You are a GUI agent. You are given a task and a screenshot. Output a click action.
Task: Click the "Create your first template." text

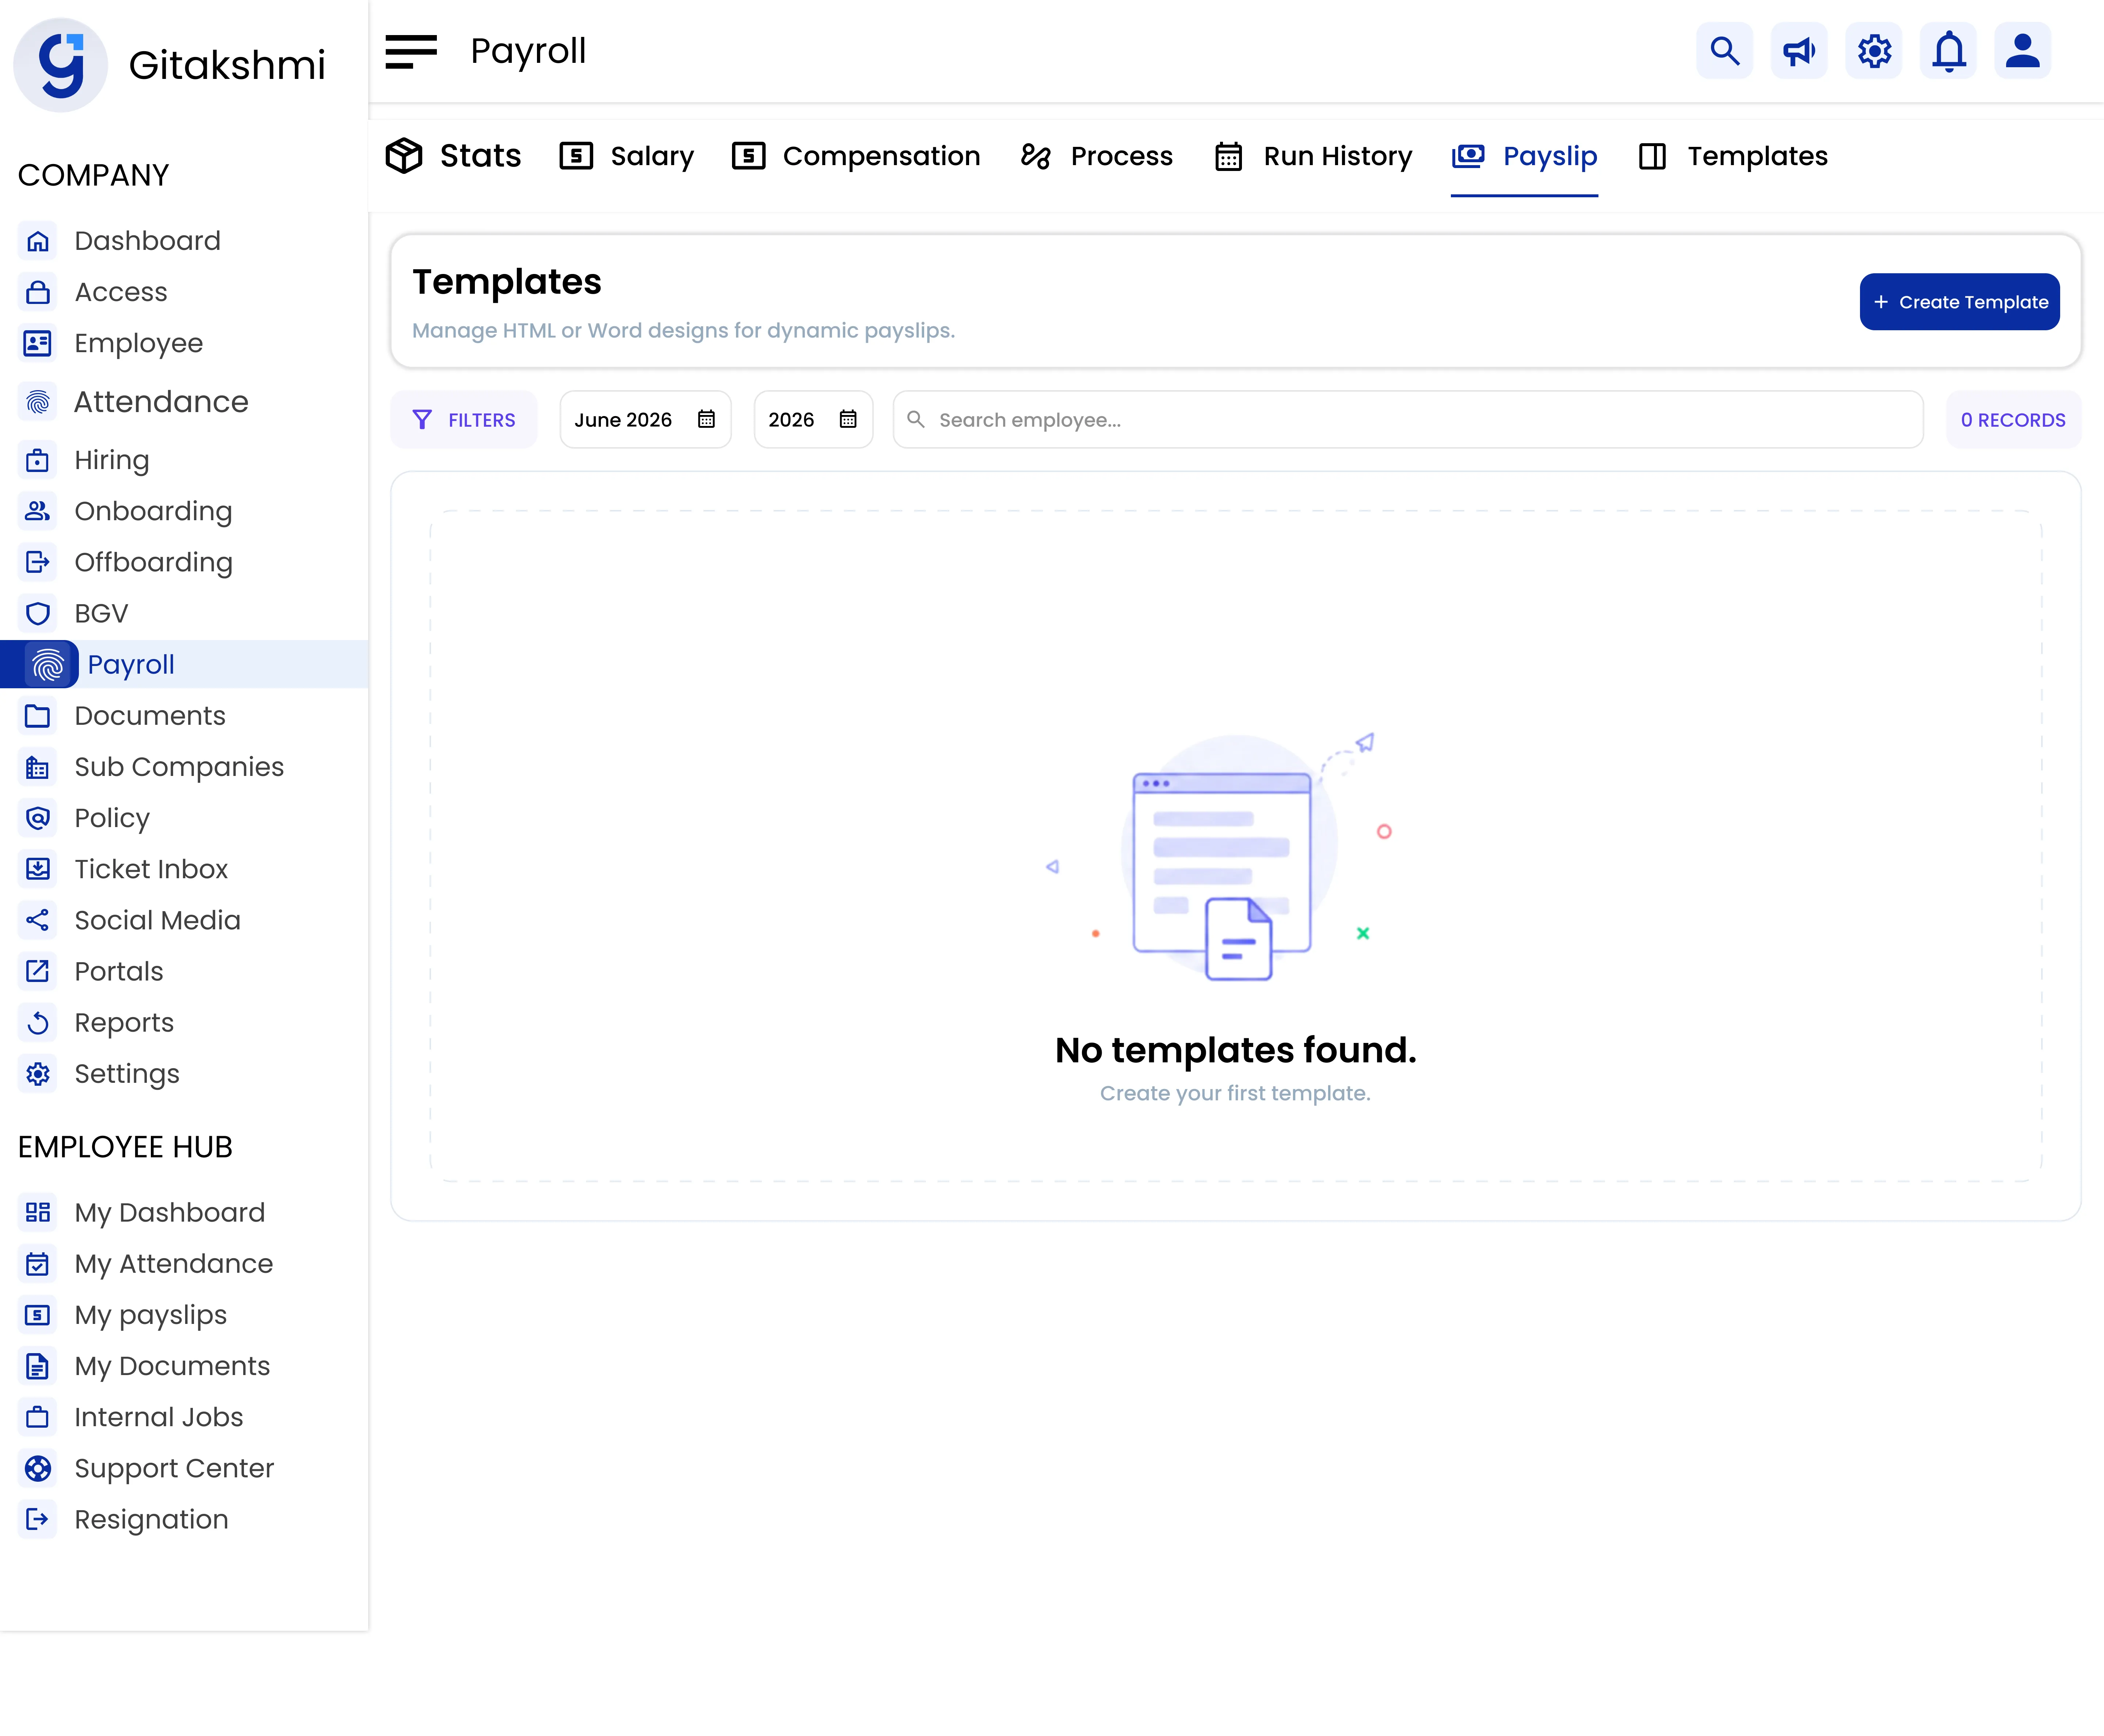click(1235, 1093)
